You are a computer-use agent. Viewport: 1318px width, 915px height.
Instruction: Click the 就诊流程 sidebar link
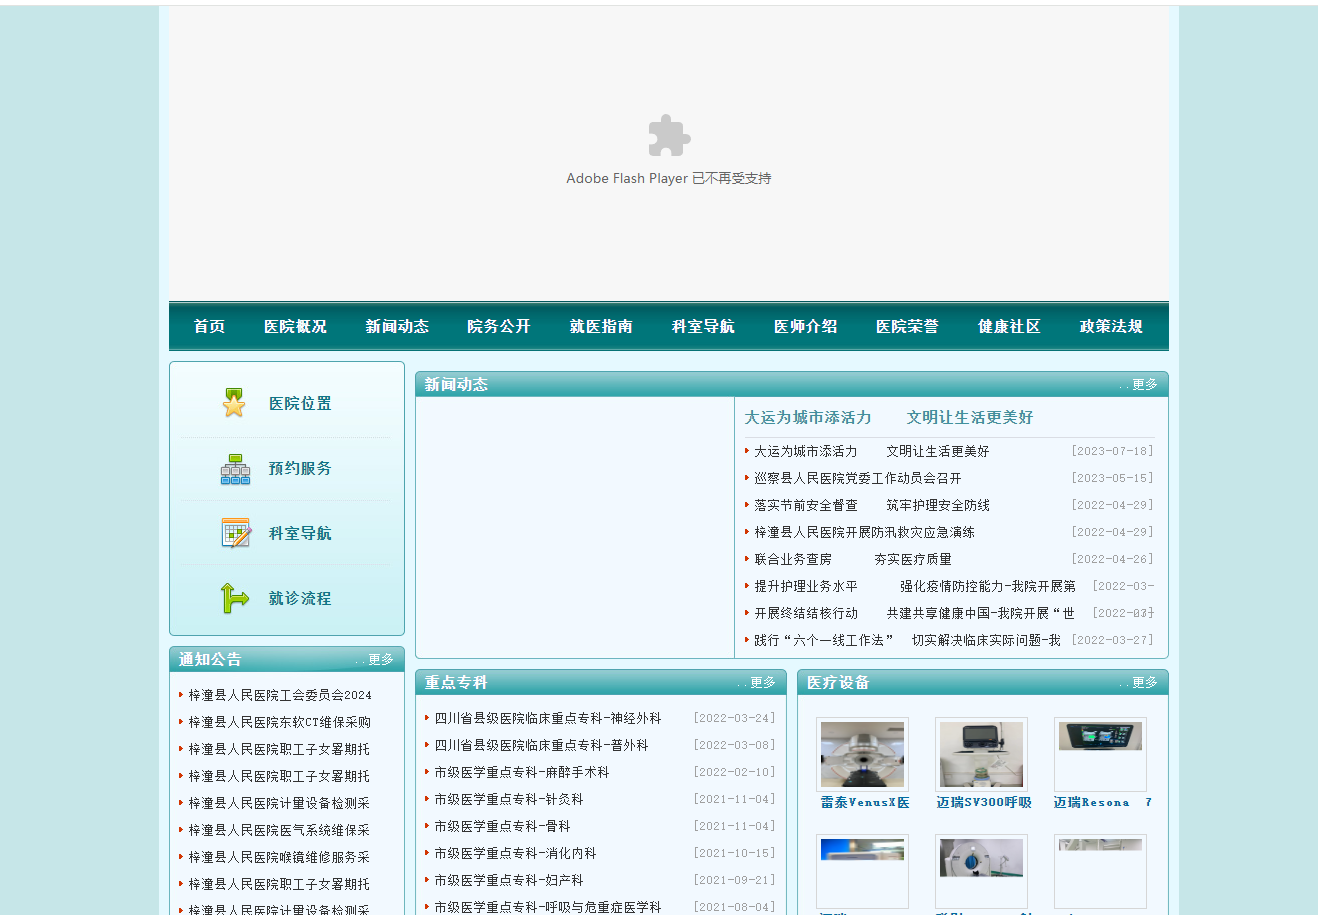(x=300, y=598)
